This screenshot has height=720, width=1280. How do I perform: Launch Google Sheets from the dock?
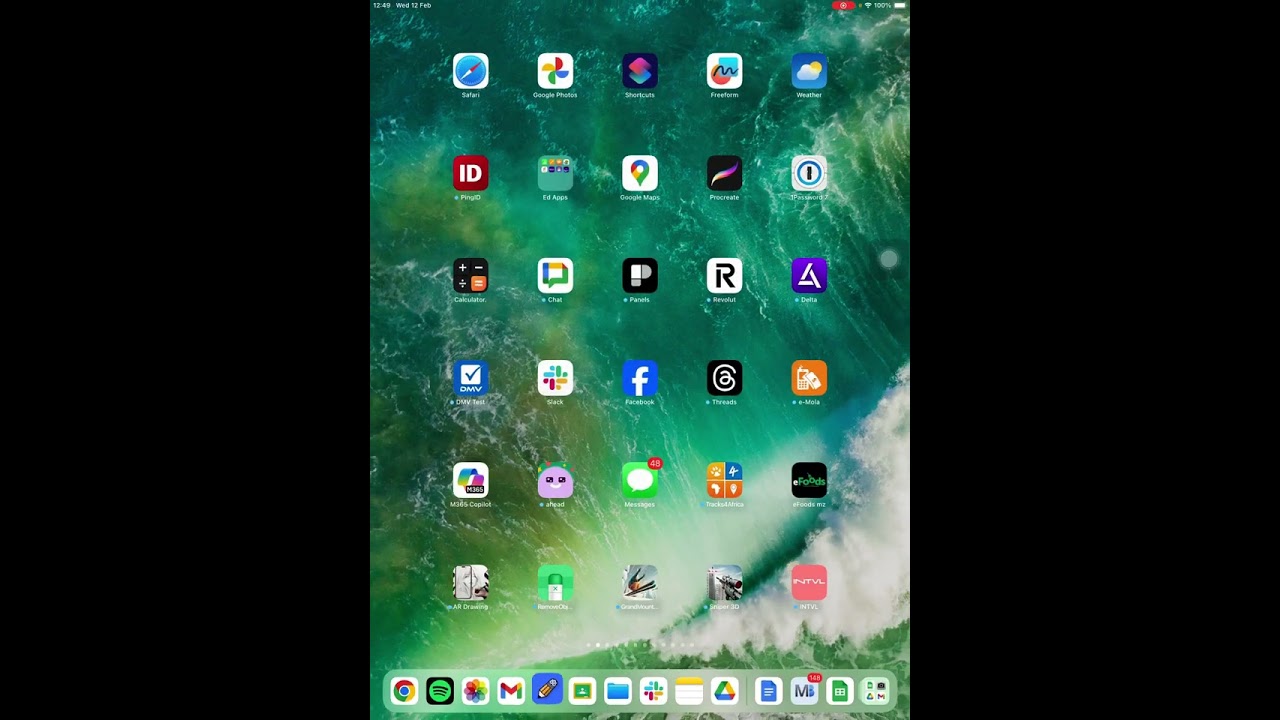click(840, 691)
